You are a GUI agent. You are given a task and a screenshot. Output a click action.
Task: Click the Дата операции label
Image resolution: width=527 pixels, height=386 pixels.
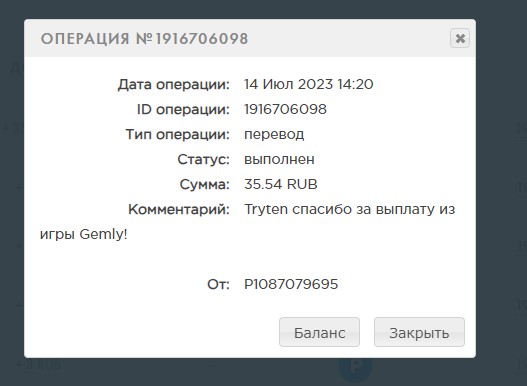[173, 84]
